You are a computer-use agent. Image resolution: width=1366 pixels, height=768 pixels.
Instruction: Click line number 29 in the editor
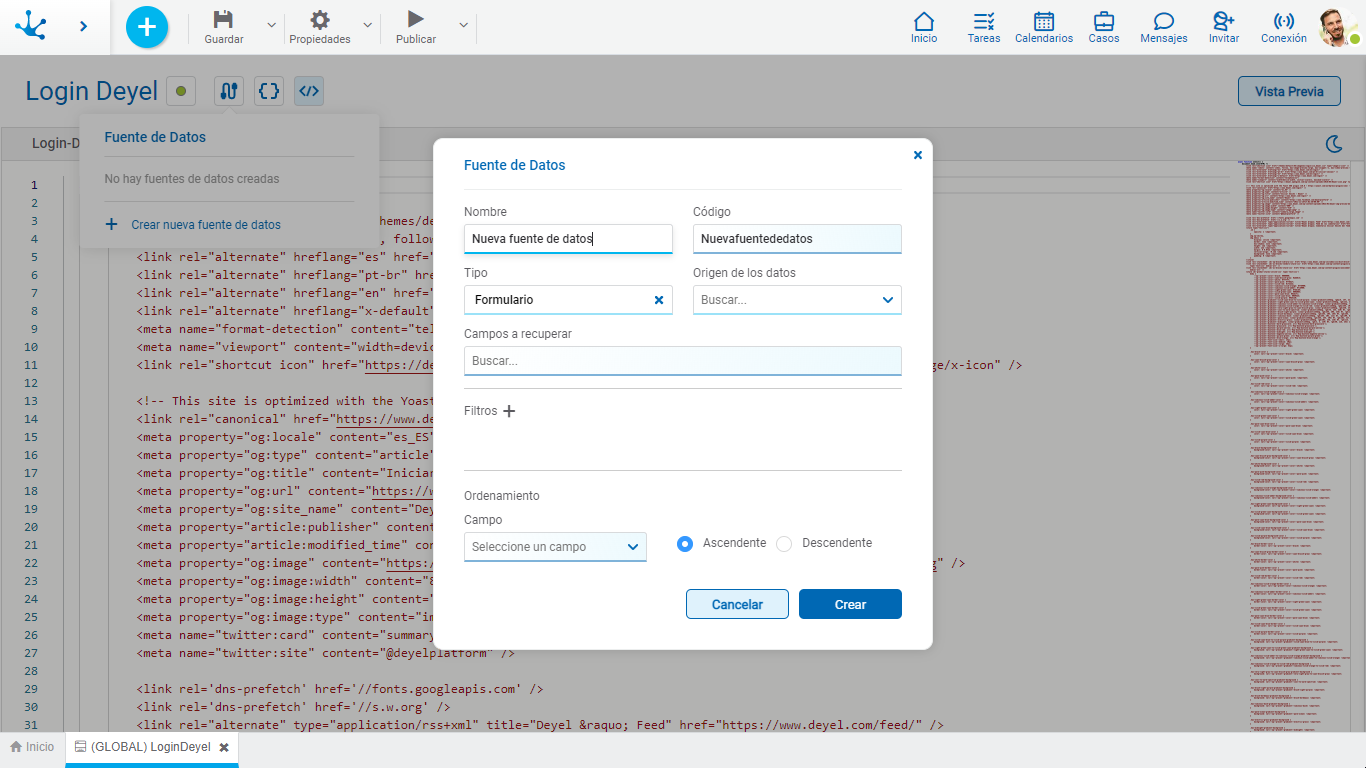coord(30,689)
